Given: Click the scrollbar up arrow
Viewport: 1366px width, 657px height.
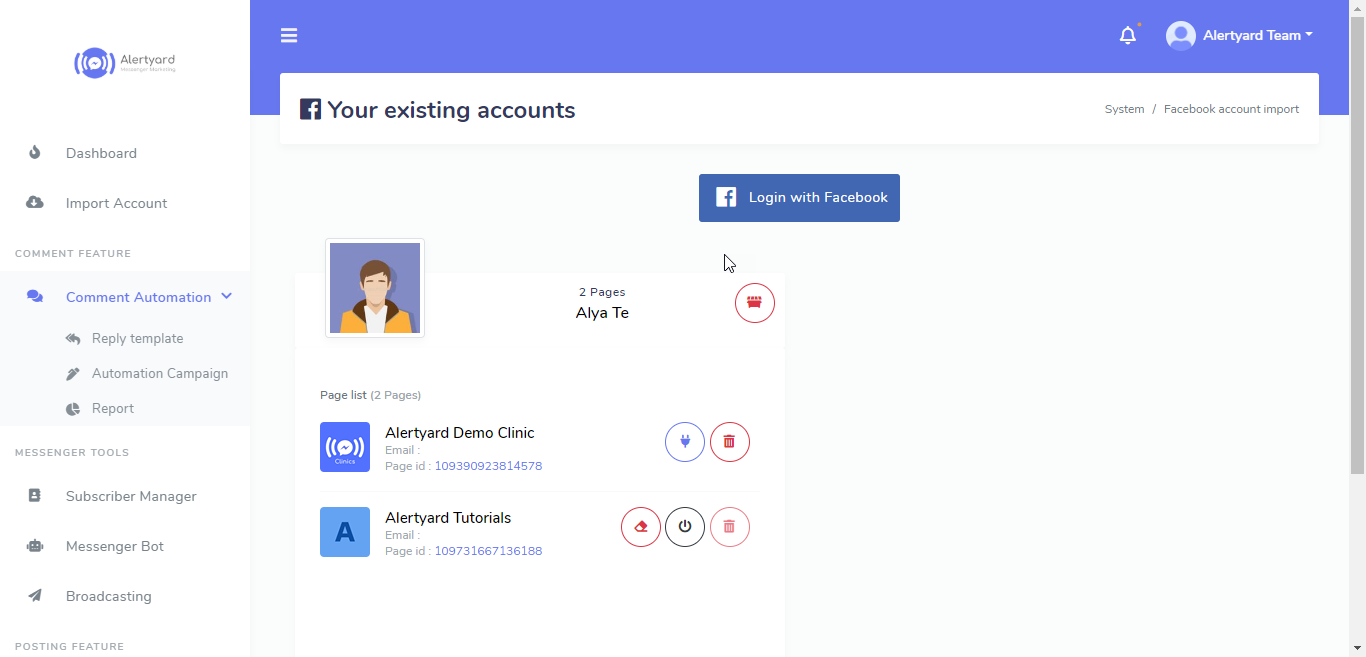Looking at the screenshot, I should [x=1357, y=8].
